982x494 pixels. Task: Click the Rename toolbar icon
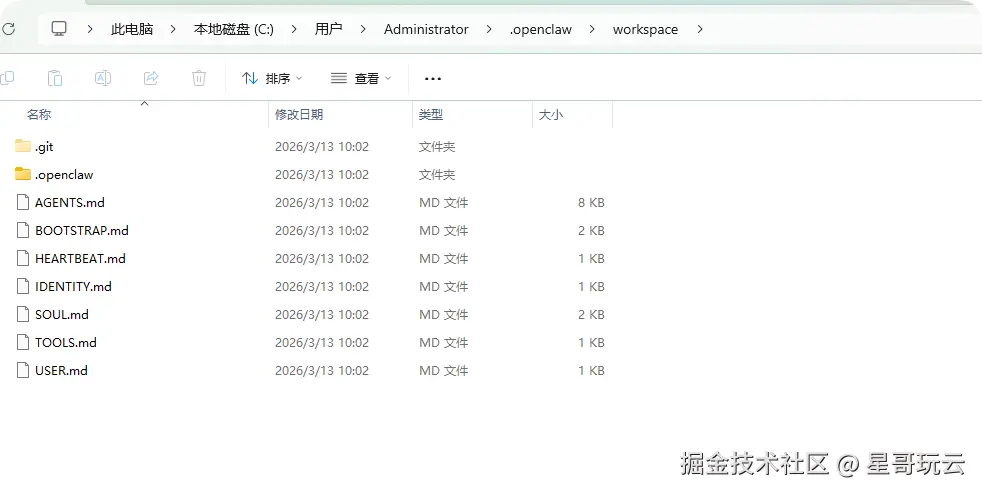click(x=103, y=78)
